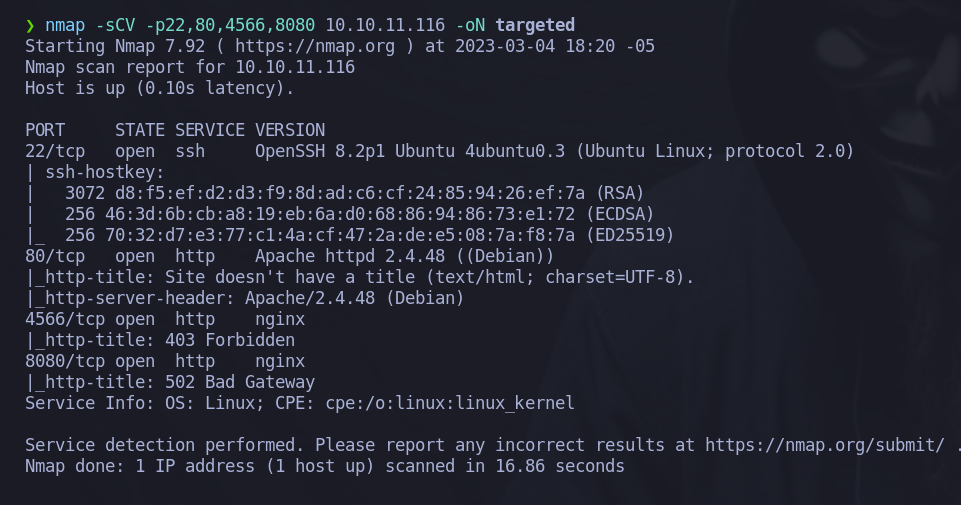Viewport: 961px width, 505px height.
Task: Click the -sCV flag in the command
Action: [x=115, y=26]
